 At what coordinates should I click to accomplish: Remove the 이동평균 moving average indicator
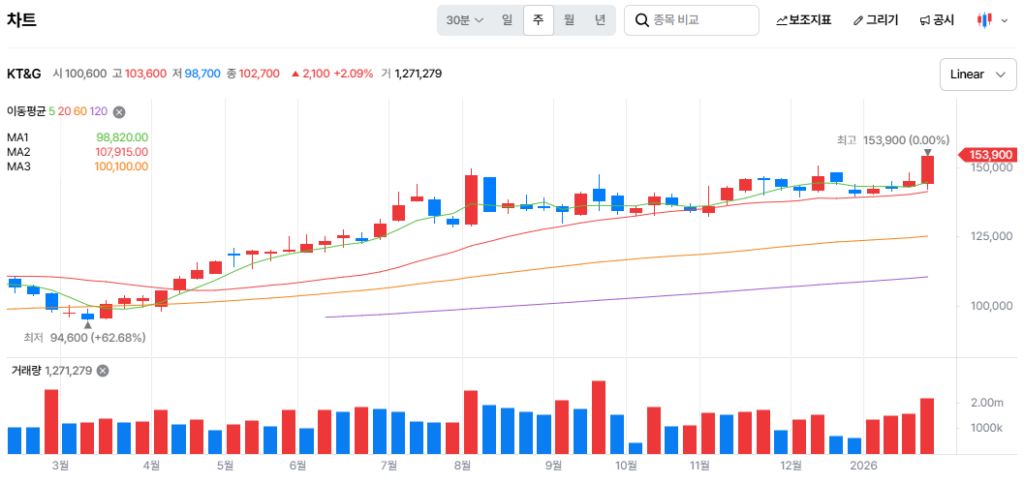[119, 112]
